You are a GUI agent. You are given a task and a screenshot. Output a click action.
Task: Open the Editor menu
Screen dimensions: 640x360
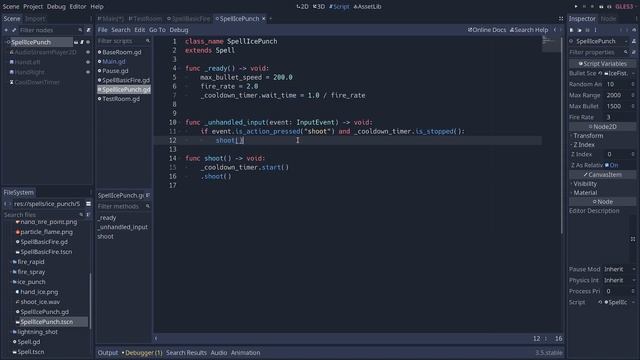coord(78,7)
